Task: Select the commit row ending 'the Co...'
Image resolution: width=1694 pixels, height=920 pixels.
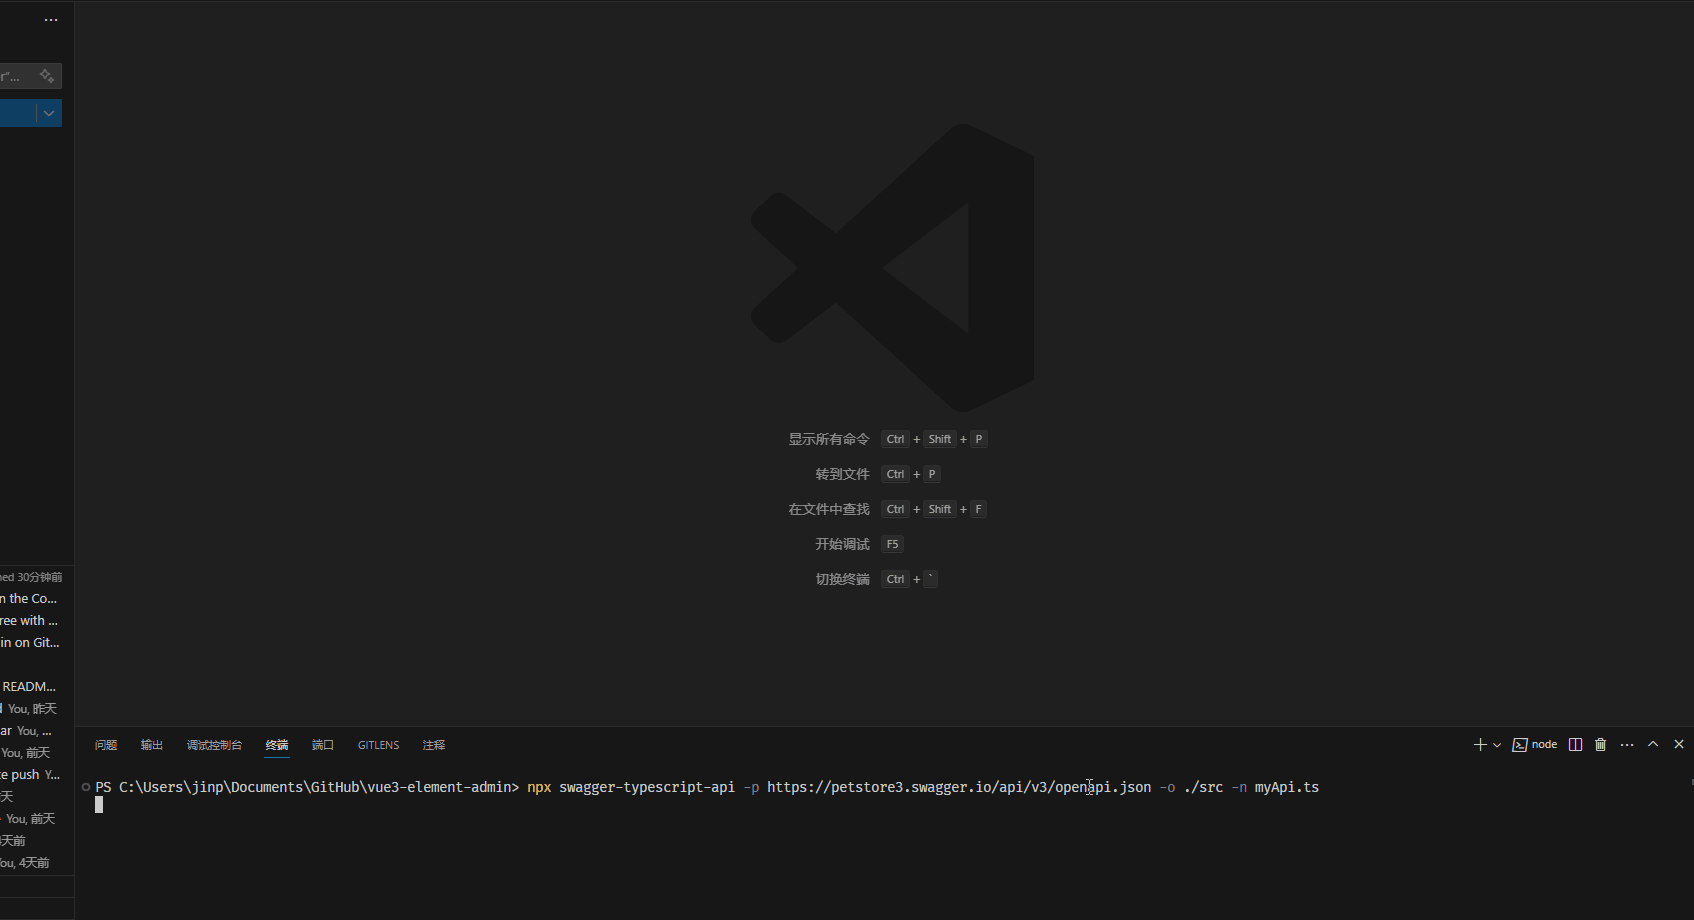Action: click(37, 599)
